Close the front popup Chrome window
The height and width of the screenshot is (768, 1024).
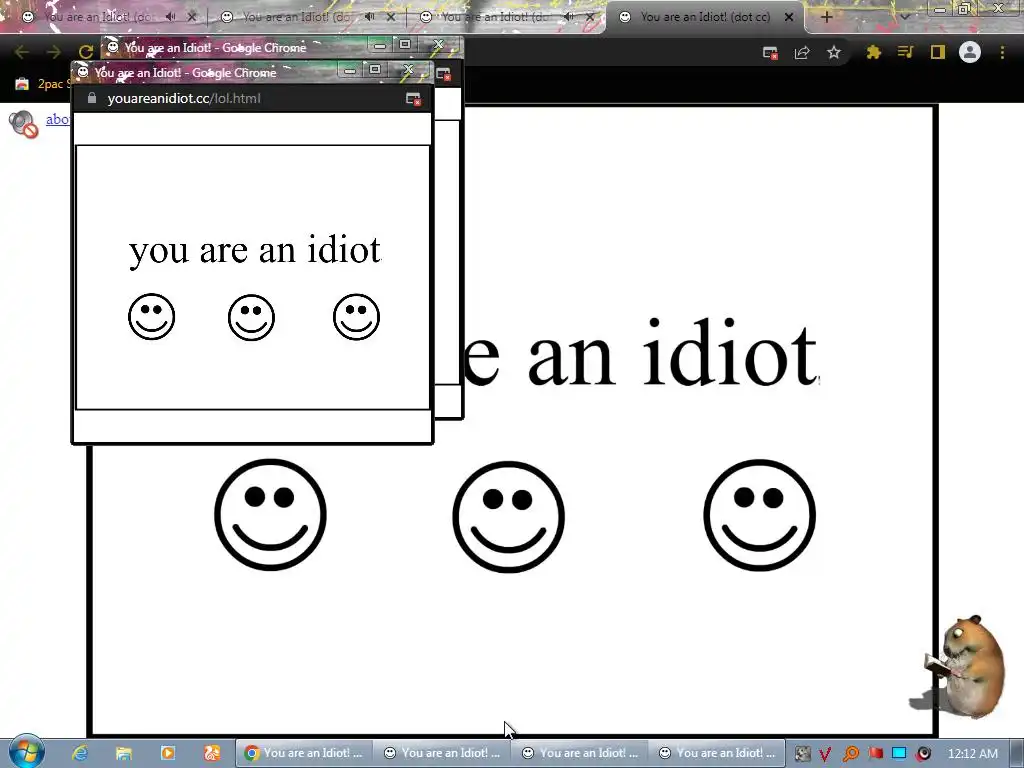[x=408, y=69]
